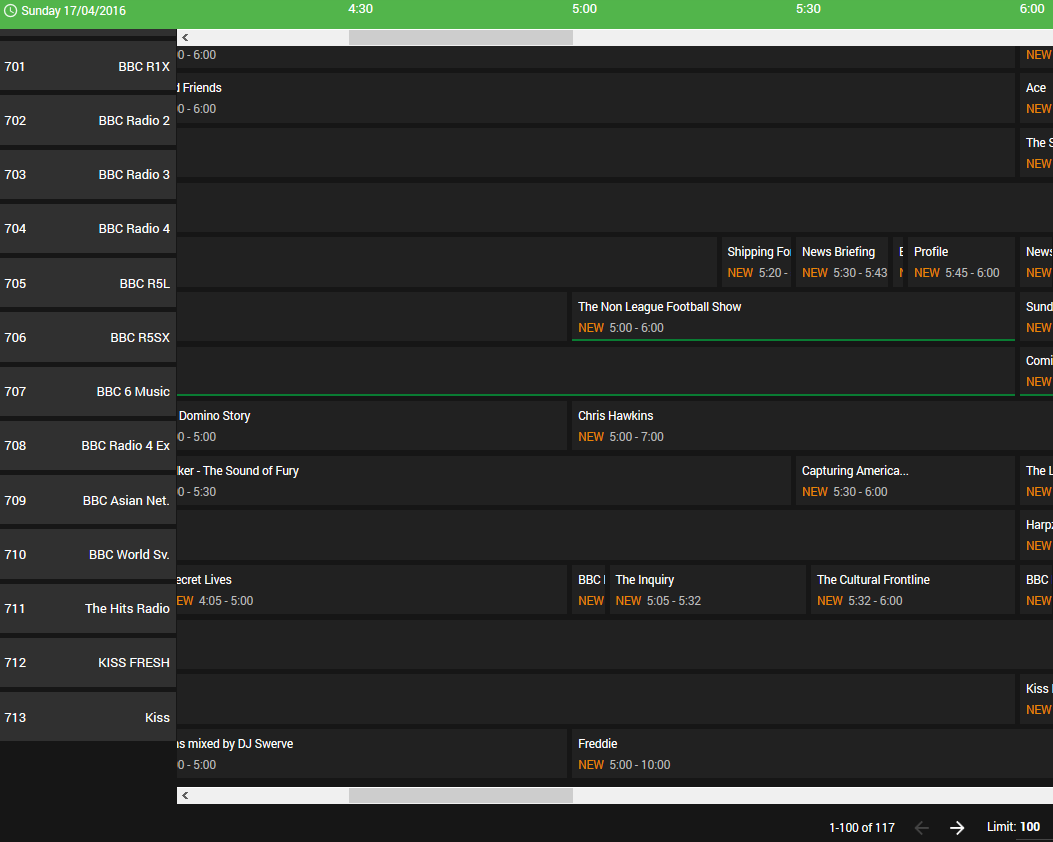Select channel 708 BBC Radio 4 Ex
Image resolution: width=1053 pixels, height=842 pixels.
(x=88, y=445)
